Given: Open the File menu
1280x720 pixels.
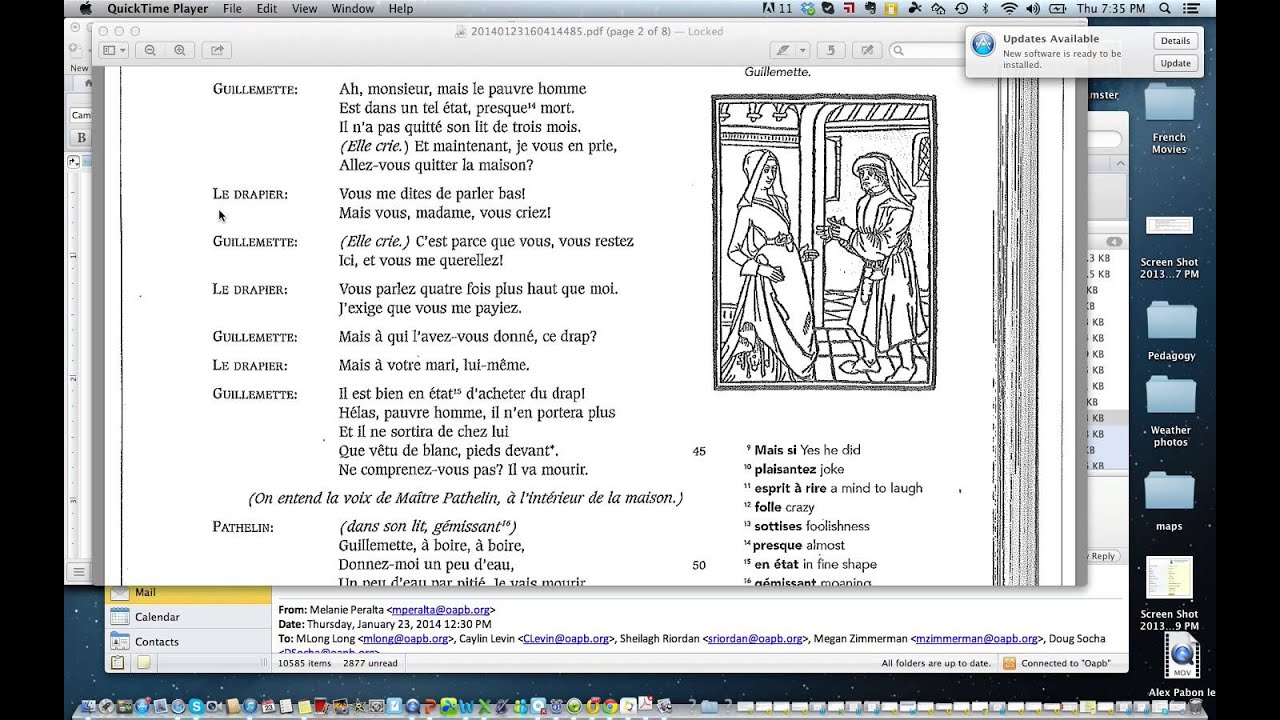Looking at the screenshot, I should click(x=232, y=8).
